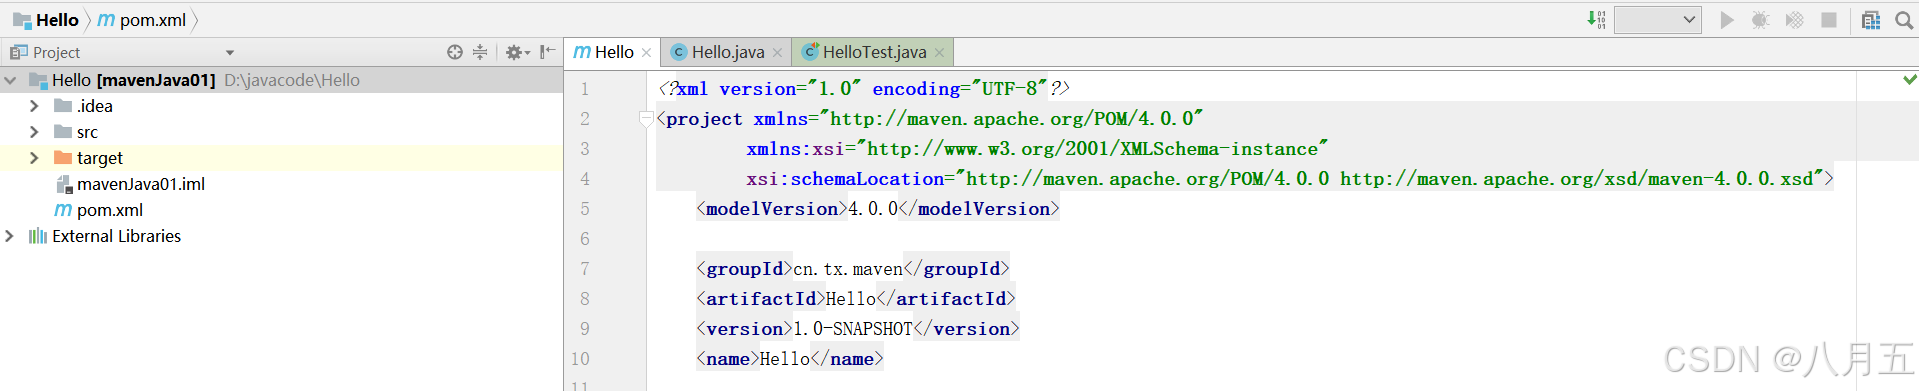Open the run configuration dropdown
This screenshot has width=1919, height=391.
pyautogui.click(x=1658, y=19)
